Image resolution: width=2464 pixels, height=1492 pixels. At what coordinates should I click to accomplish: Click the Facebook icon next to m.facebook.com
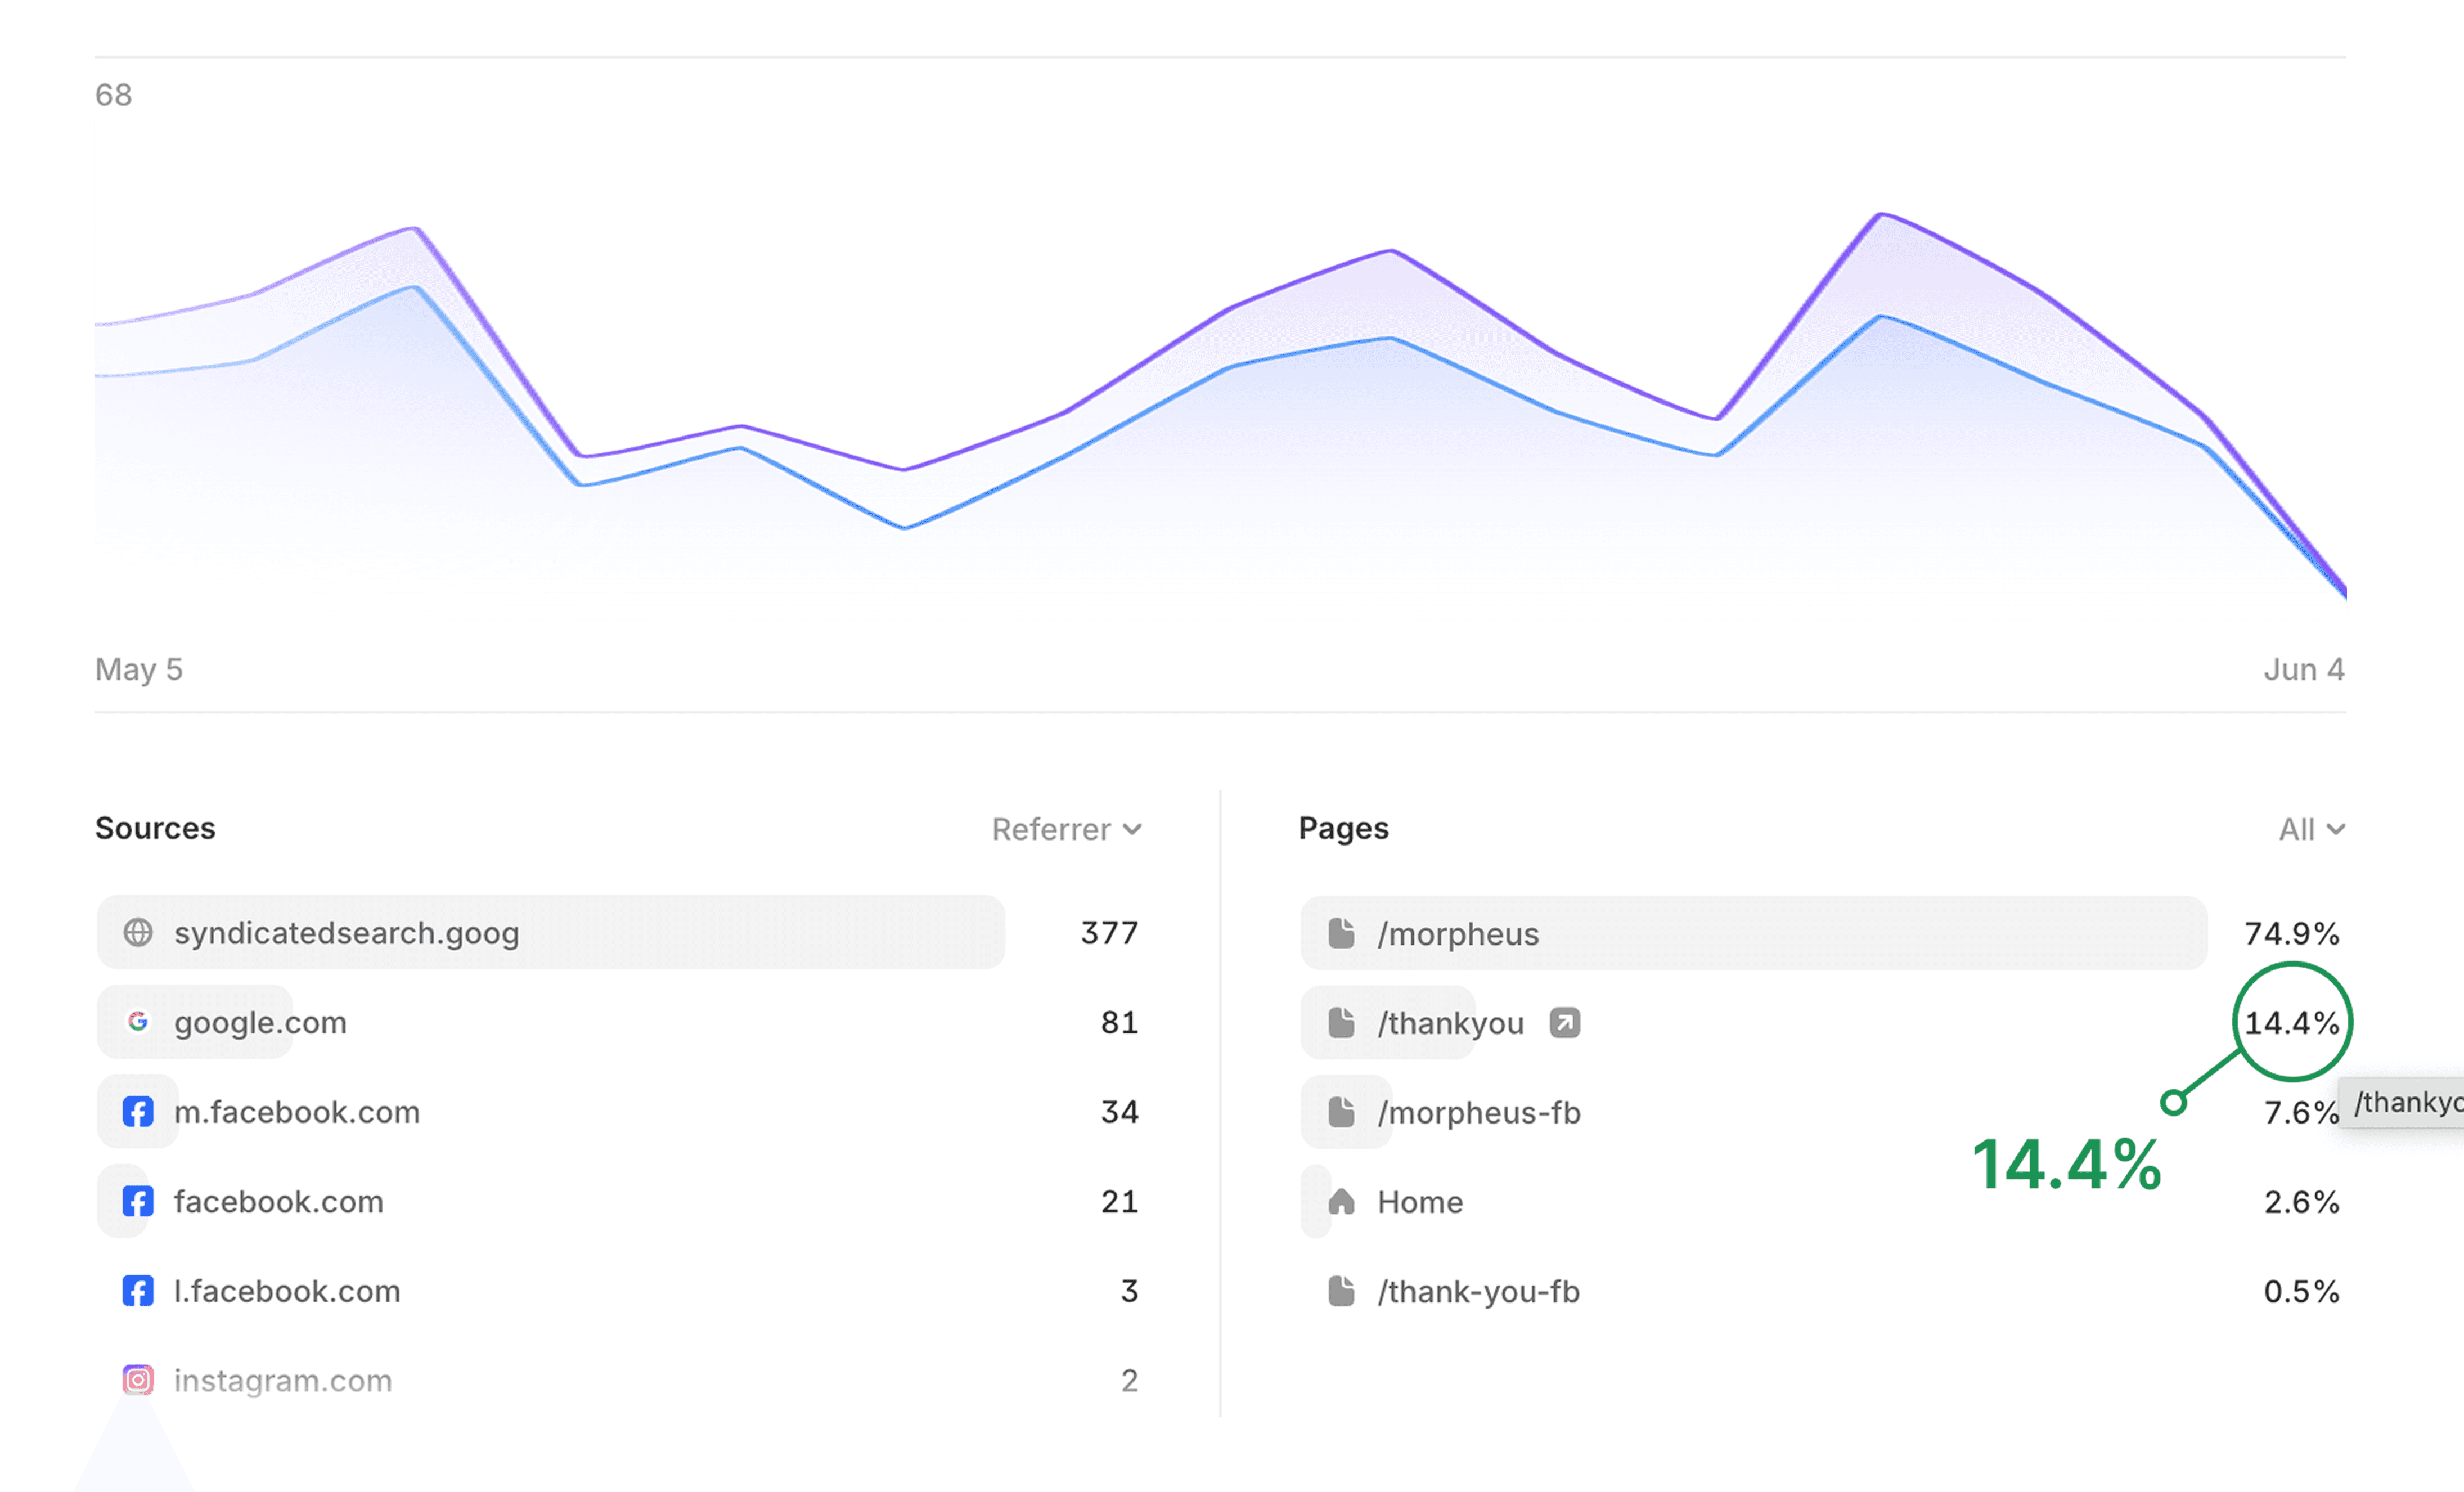click(138, 1111)
